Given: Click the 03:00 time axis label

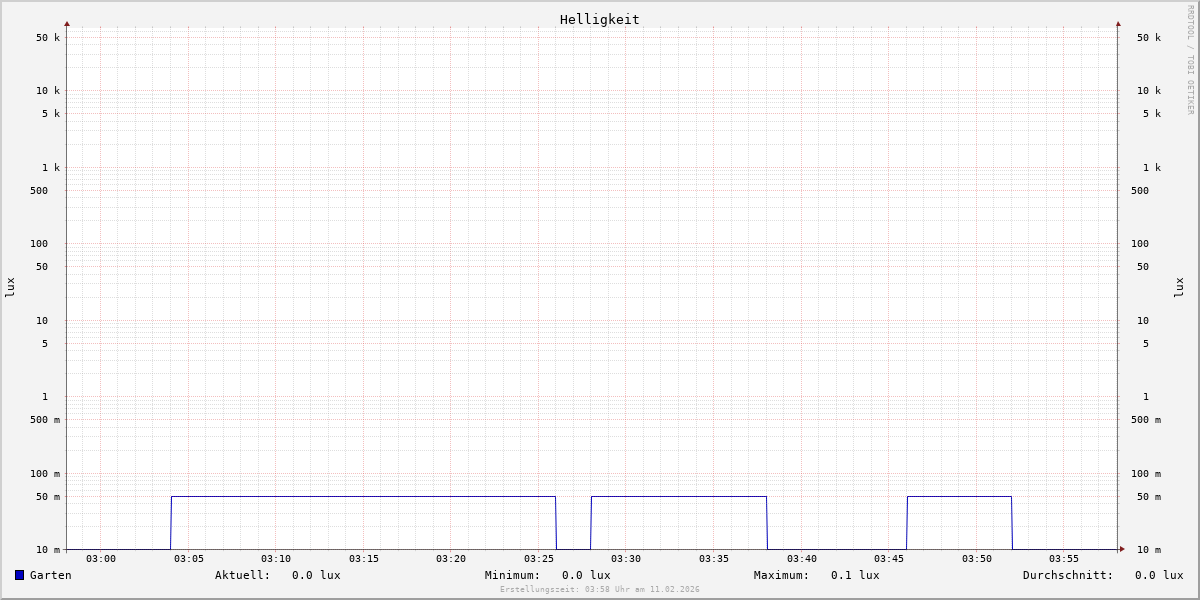Looking at the screenshot, I should click(x=101, y=559).
